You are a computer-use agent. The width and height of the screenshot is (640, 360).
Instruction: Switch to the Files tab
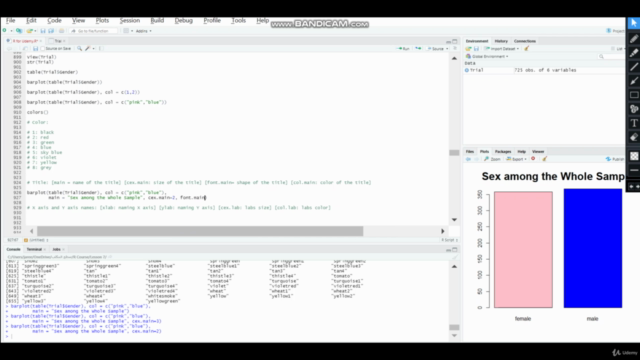point(470,151)
